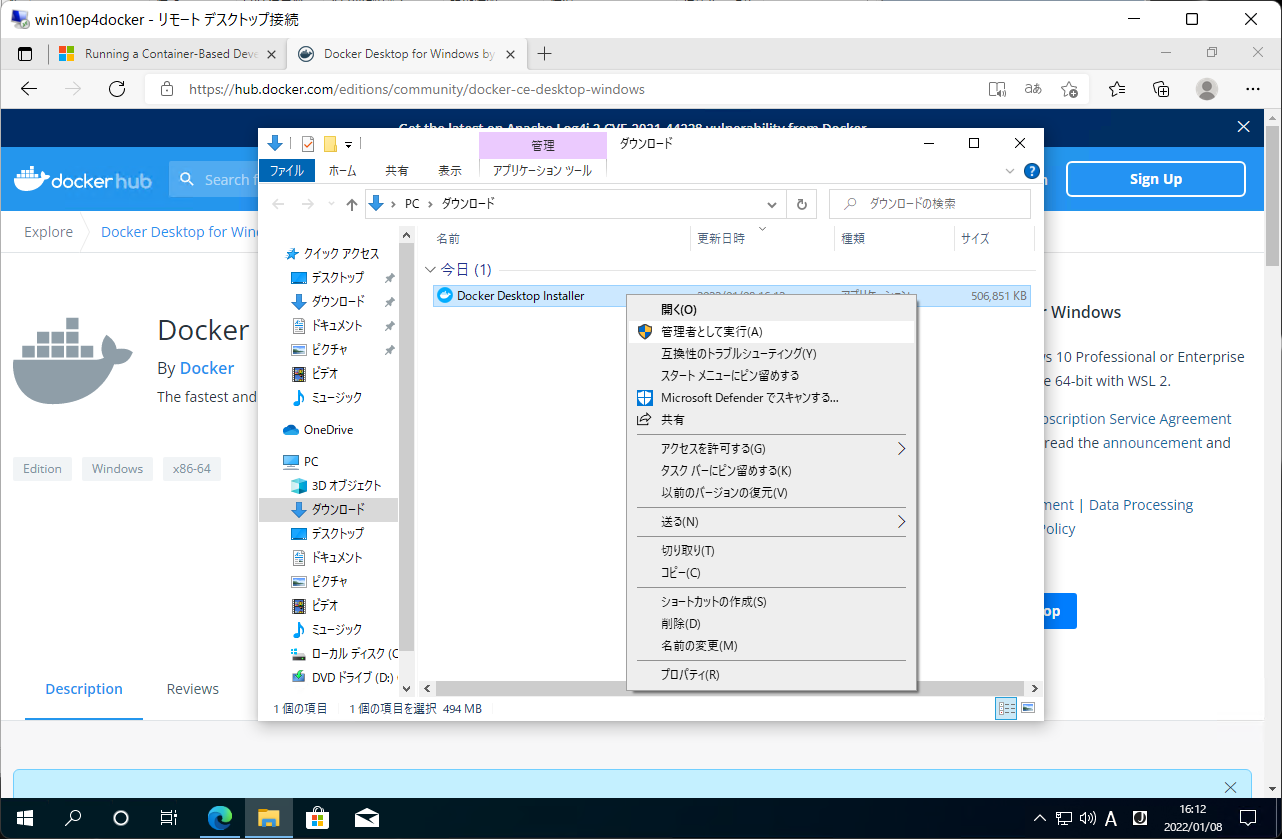Open Microsoft Store from the taskbar

[x=317, y=819]
